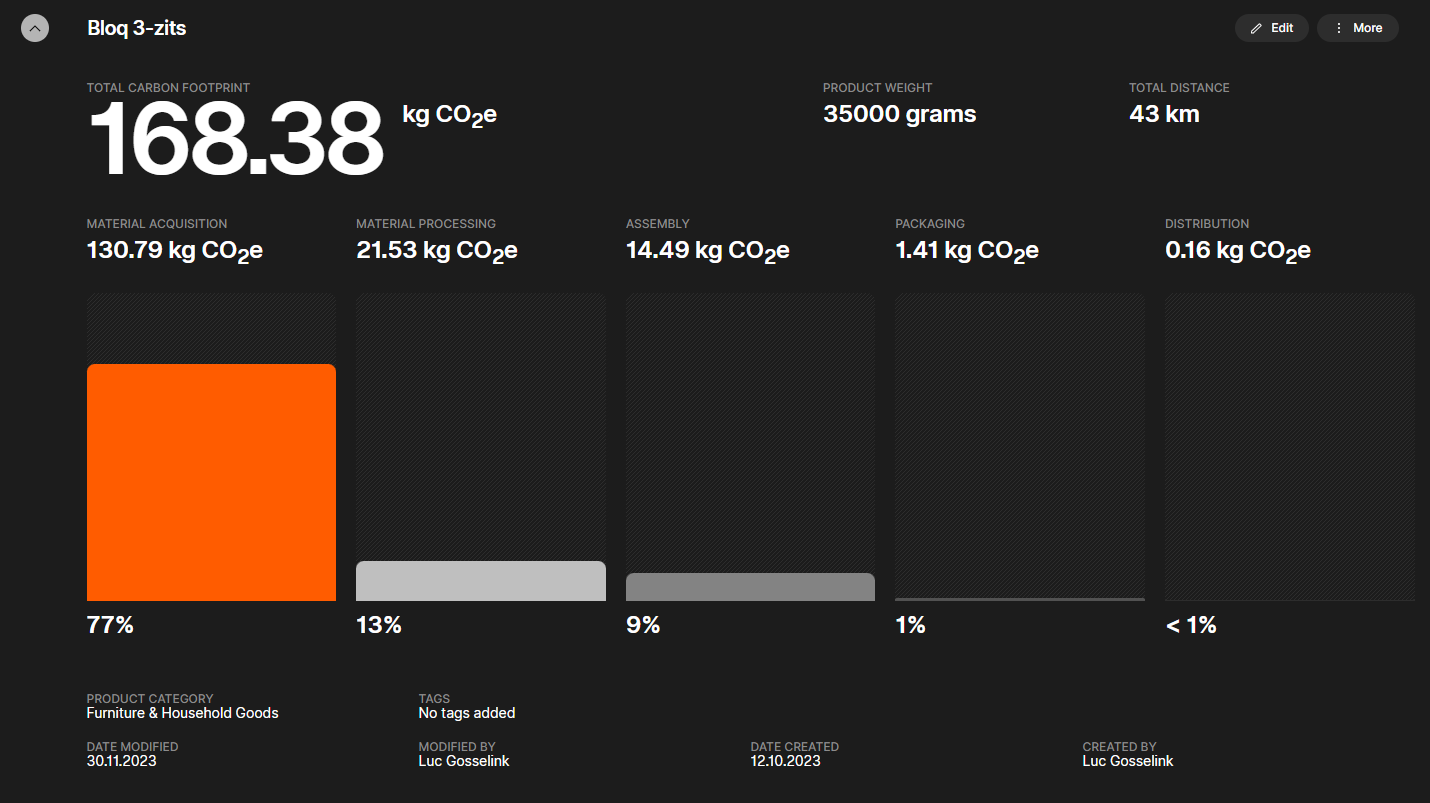Open the More options menu

pos(1357,28)
